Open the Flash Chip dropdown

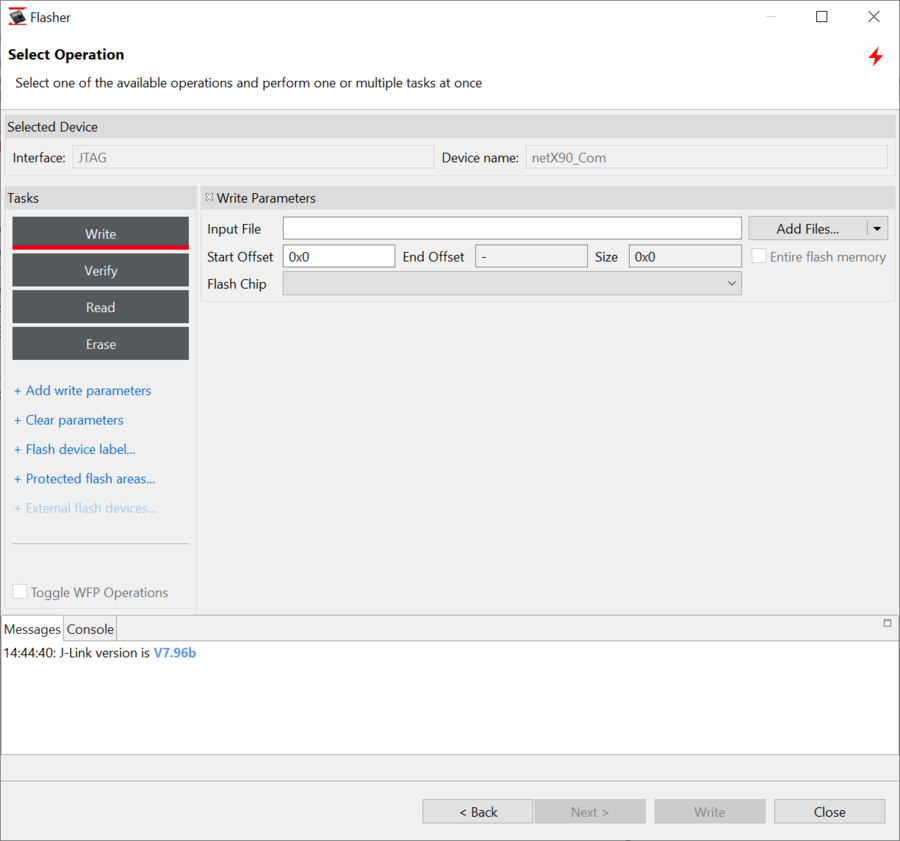731,283
